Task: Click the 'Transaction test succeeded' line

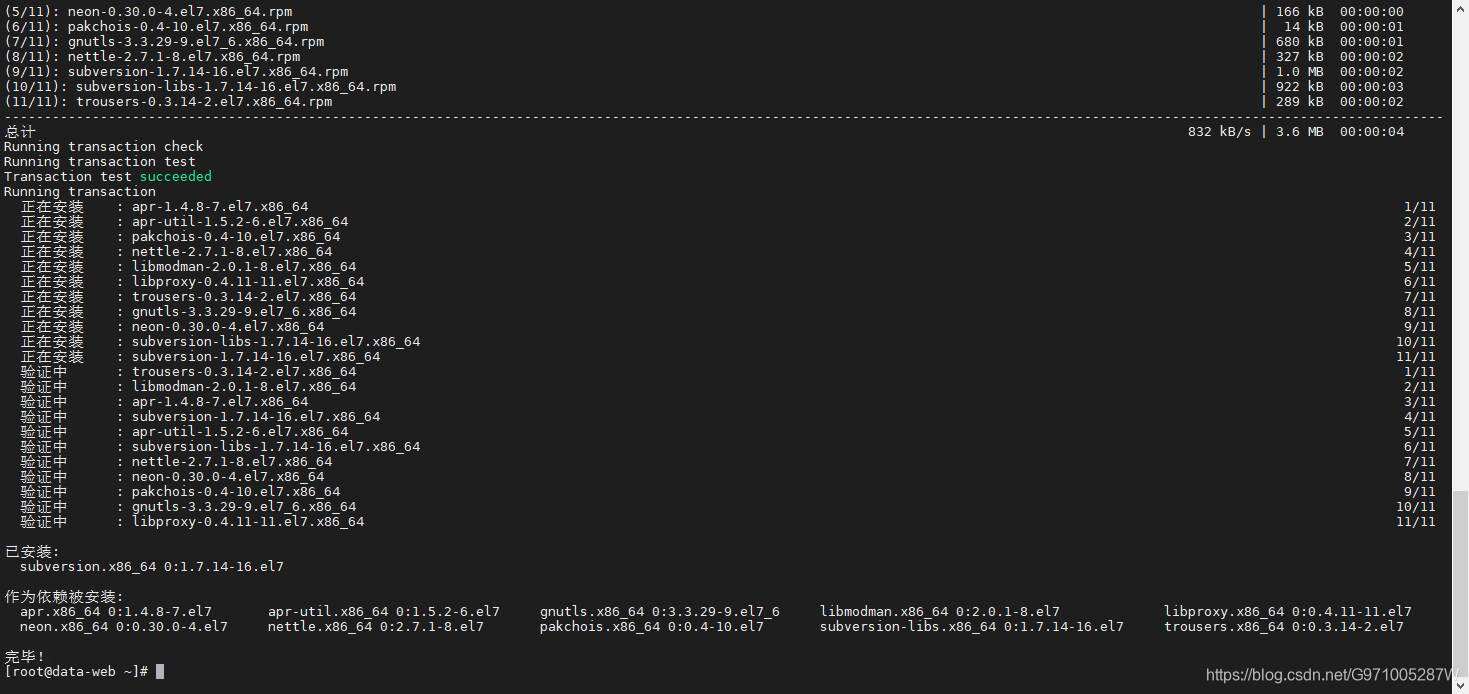Action: [x=110, y=176]
